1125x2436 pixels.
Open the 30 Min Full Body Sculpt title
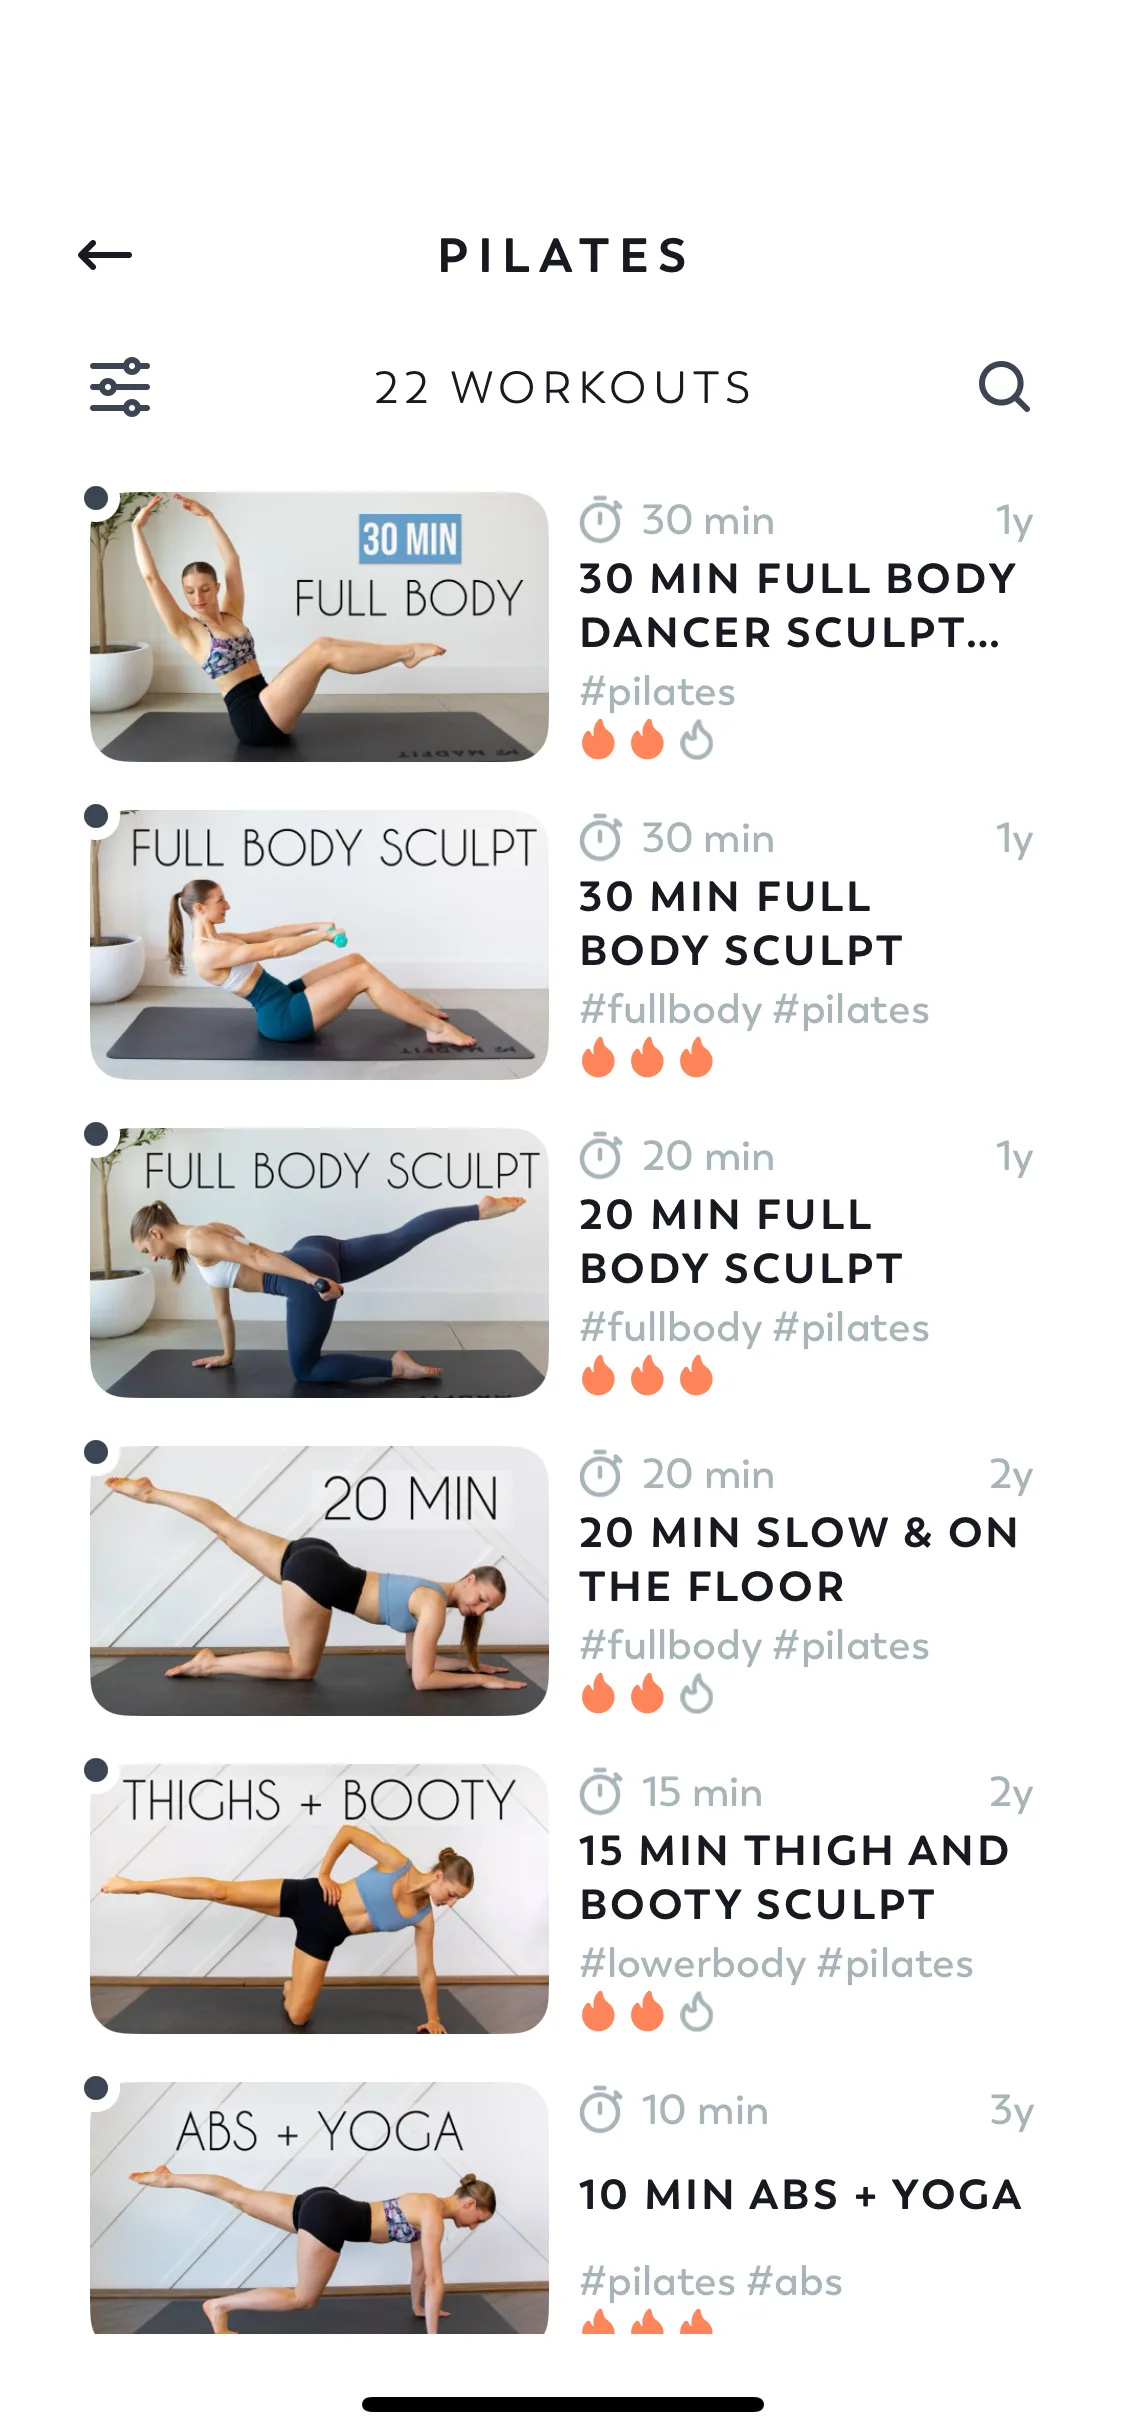[x=741, y=923]
